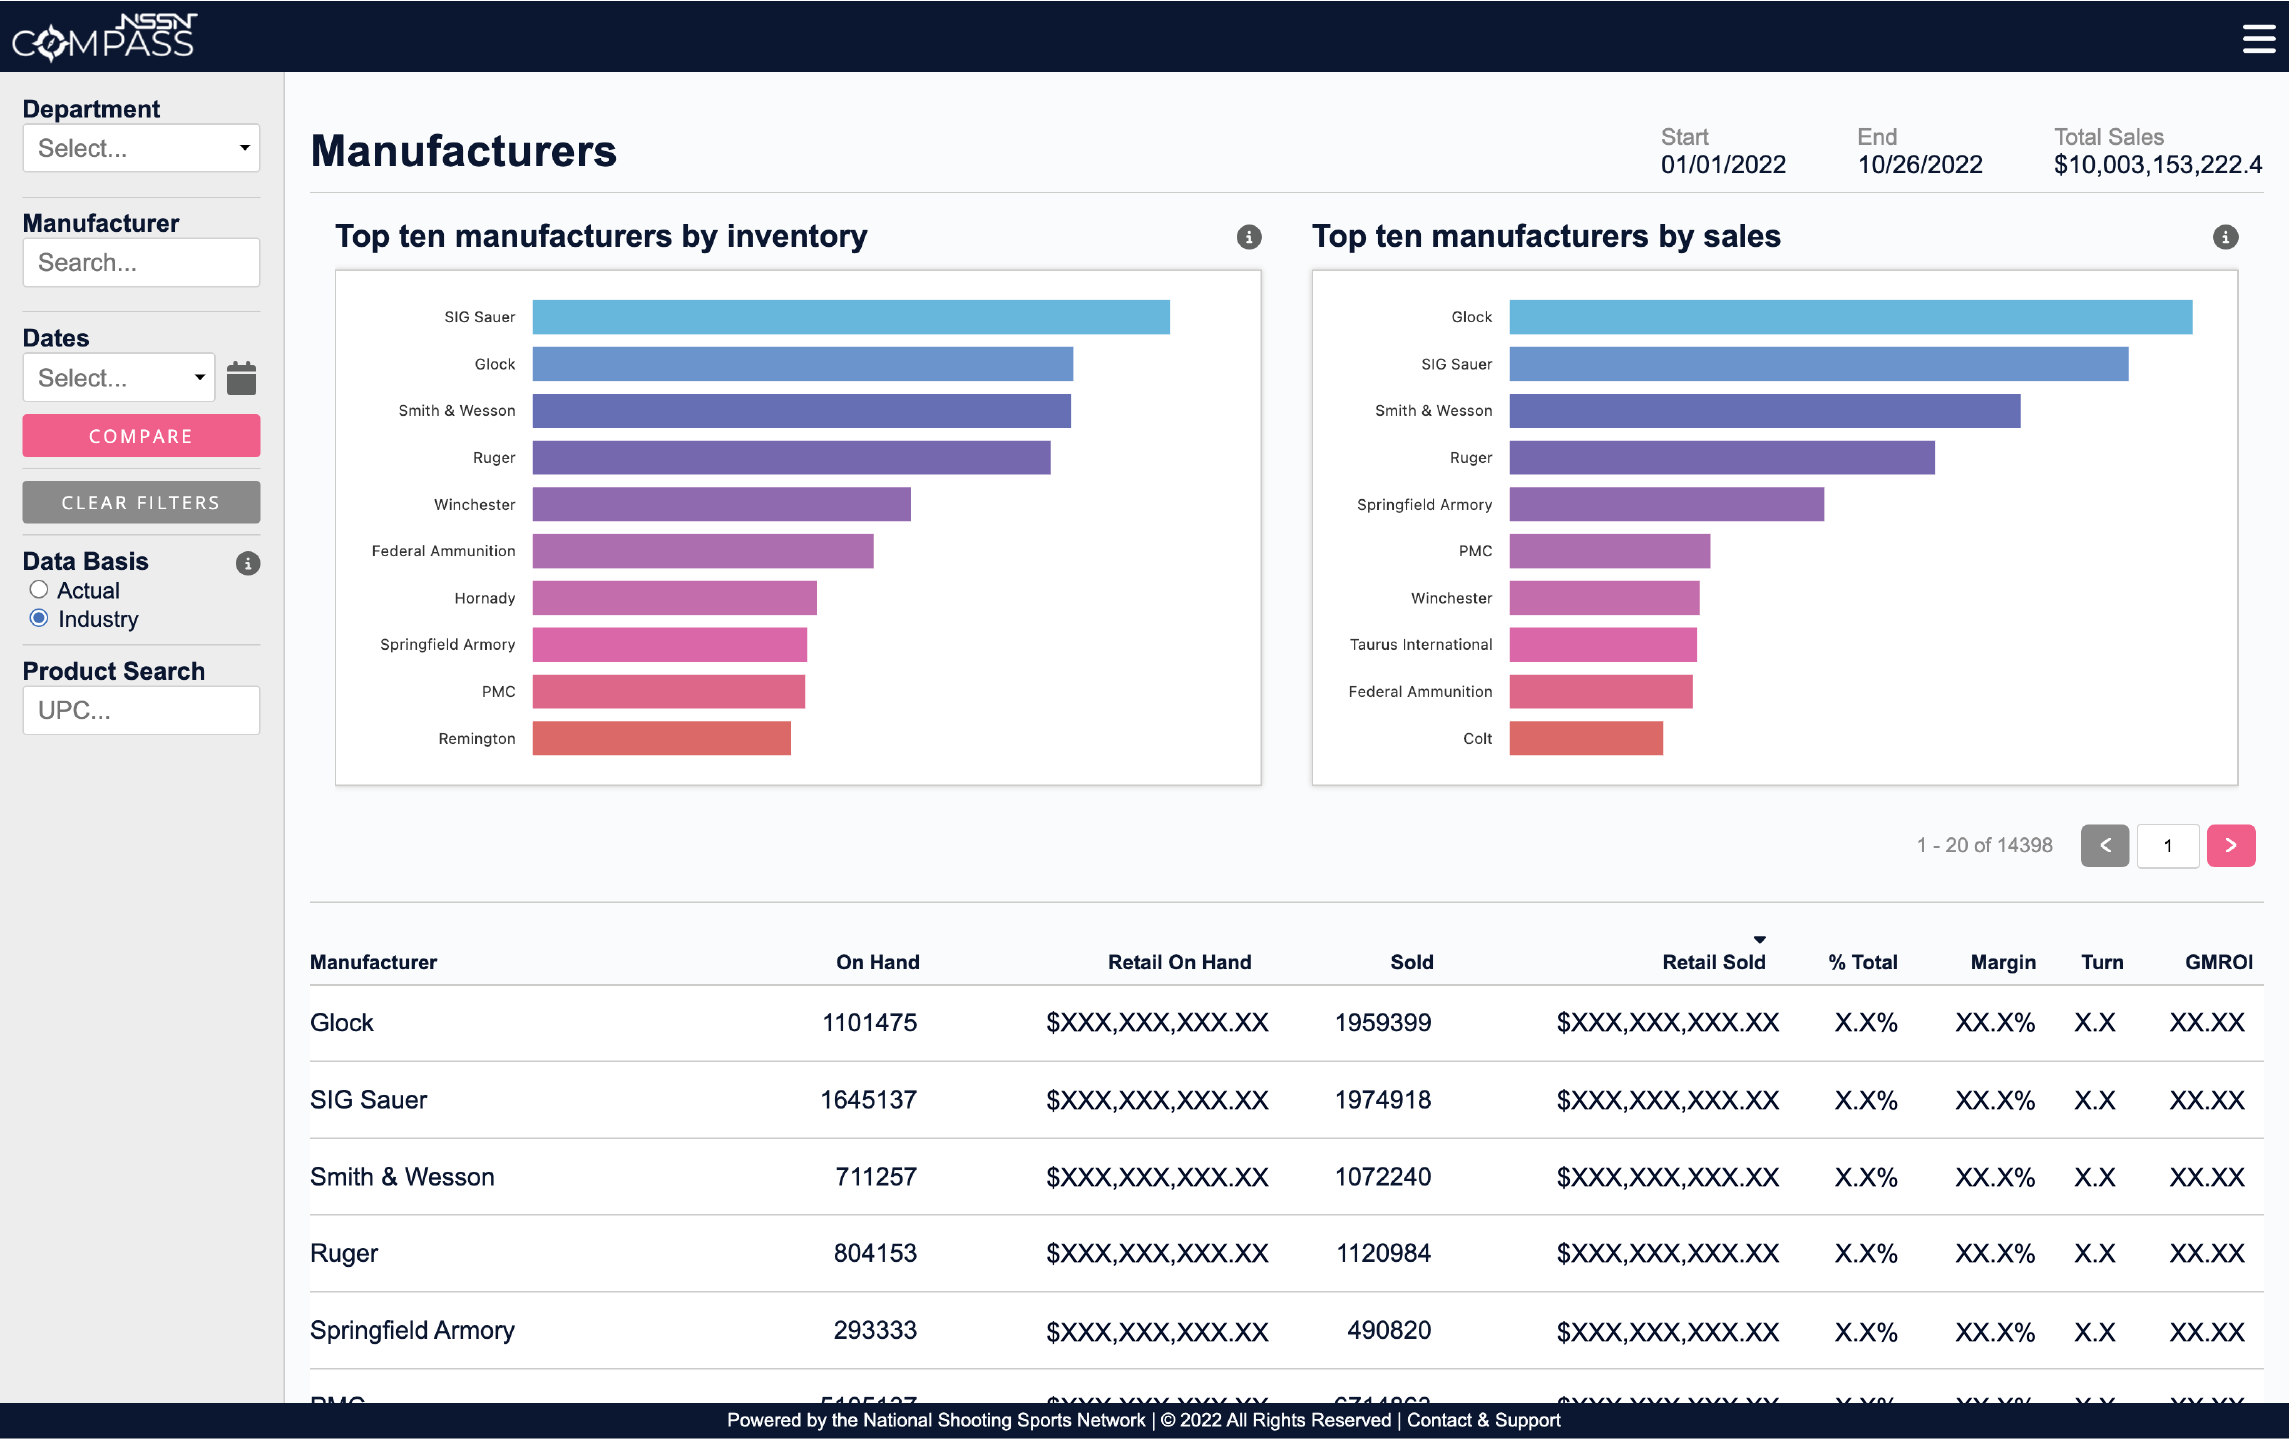
Task: Select the SIG Sauer table row name
Action: [x=368, y=1099]
